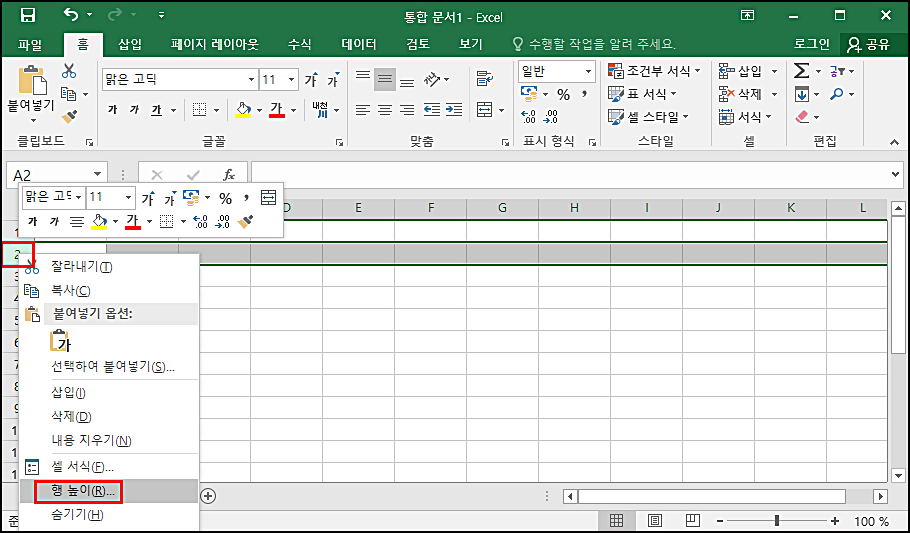The image size is (910, 533).
Task: Switch to the 수식 tab
Action: click(299, 44)
